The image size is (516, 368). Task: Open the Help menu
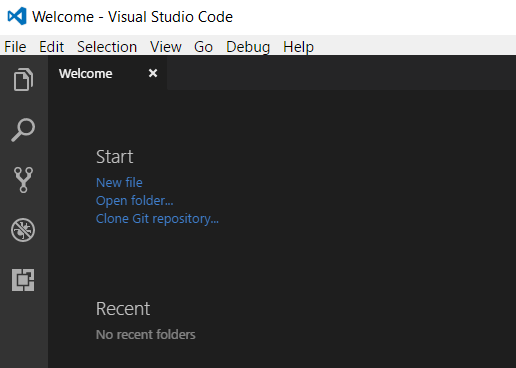coord(298,47)
